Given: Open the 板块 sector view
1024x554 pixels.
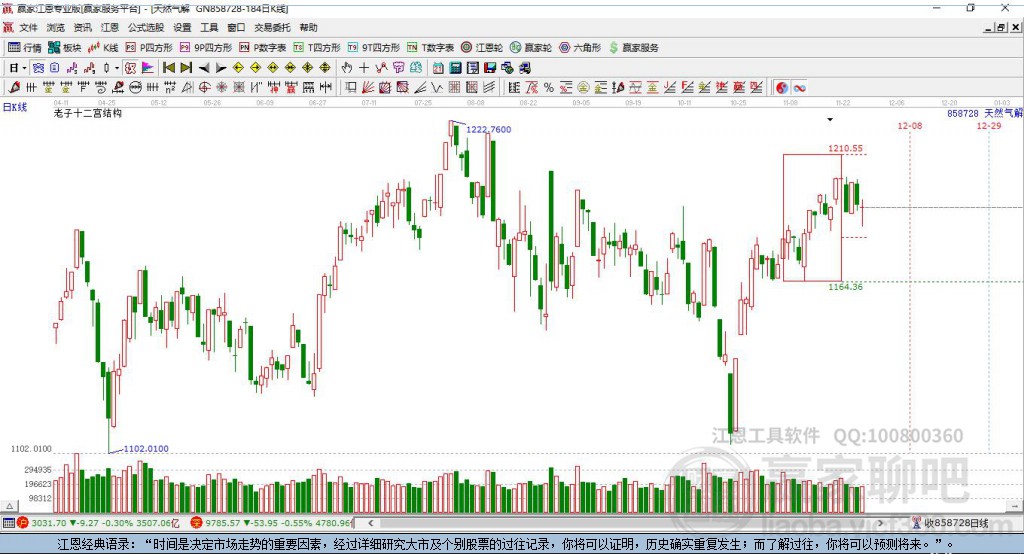Looking at the screenshot, I should click(65, 48).
